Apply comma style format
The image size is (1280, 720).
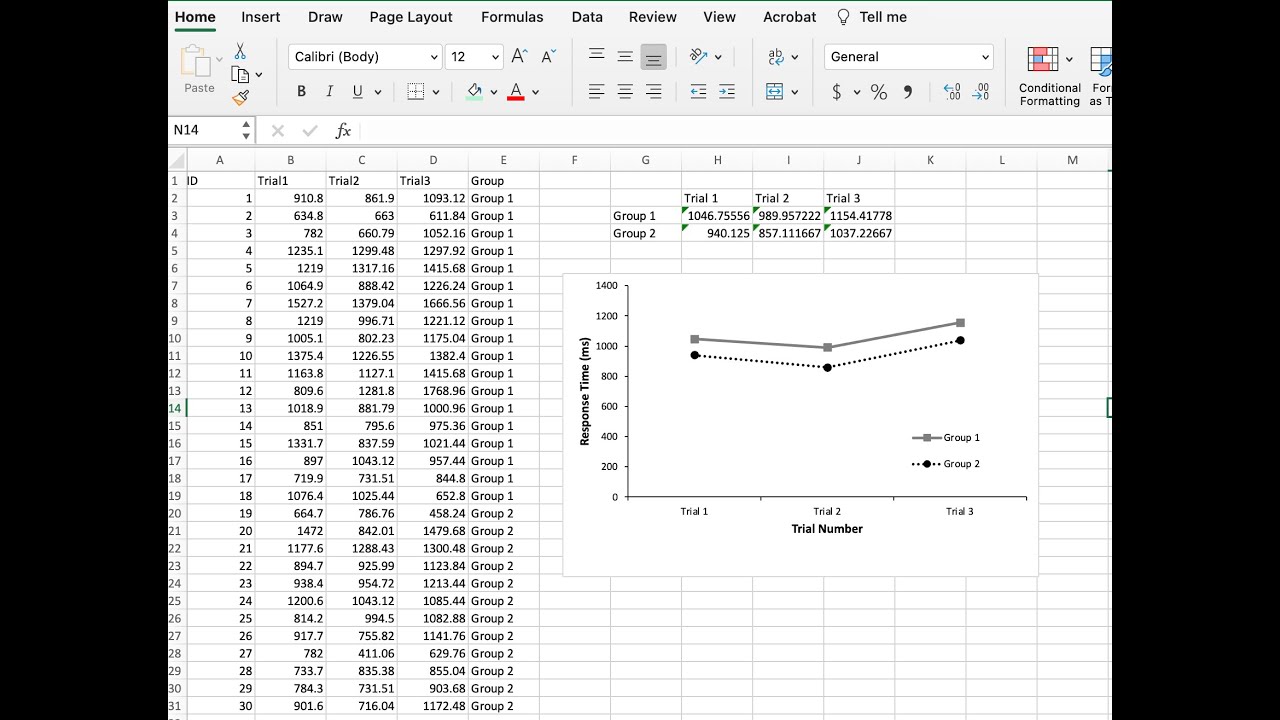point(908,92)
